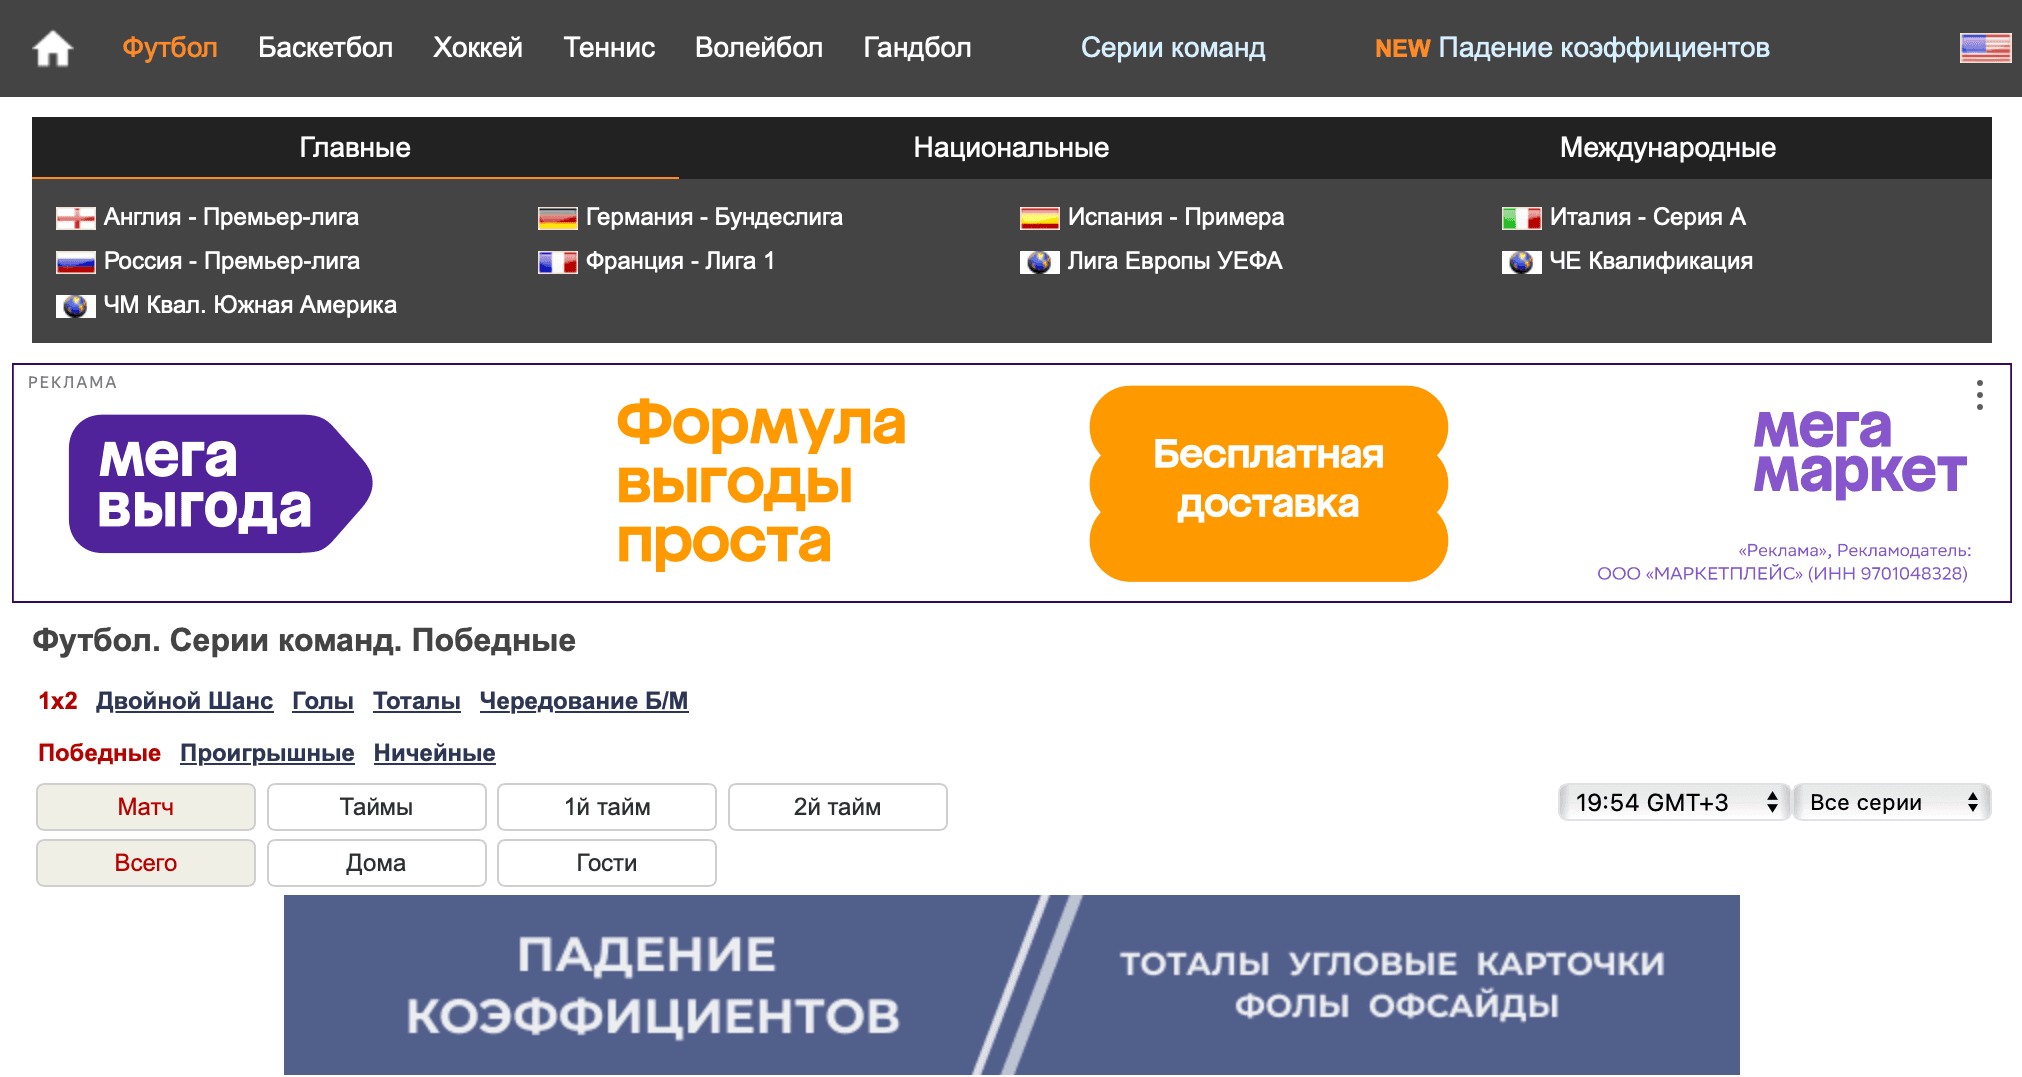This screenshot has height=1077, width=2022.
Task: Open the Хоккей menu item
Action: (x=477, y=48)
